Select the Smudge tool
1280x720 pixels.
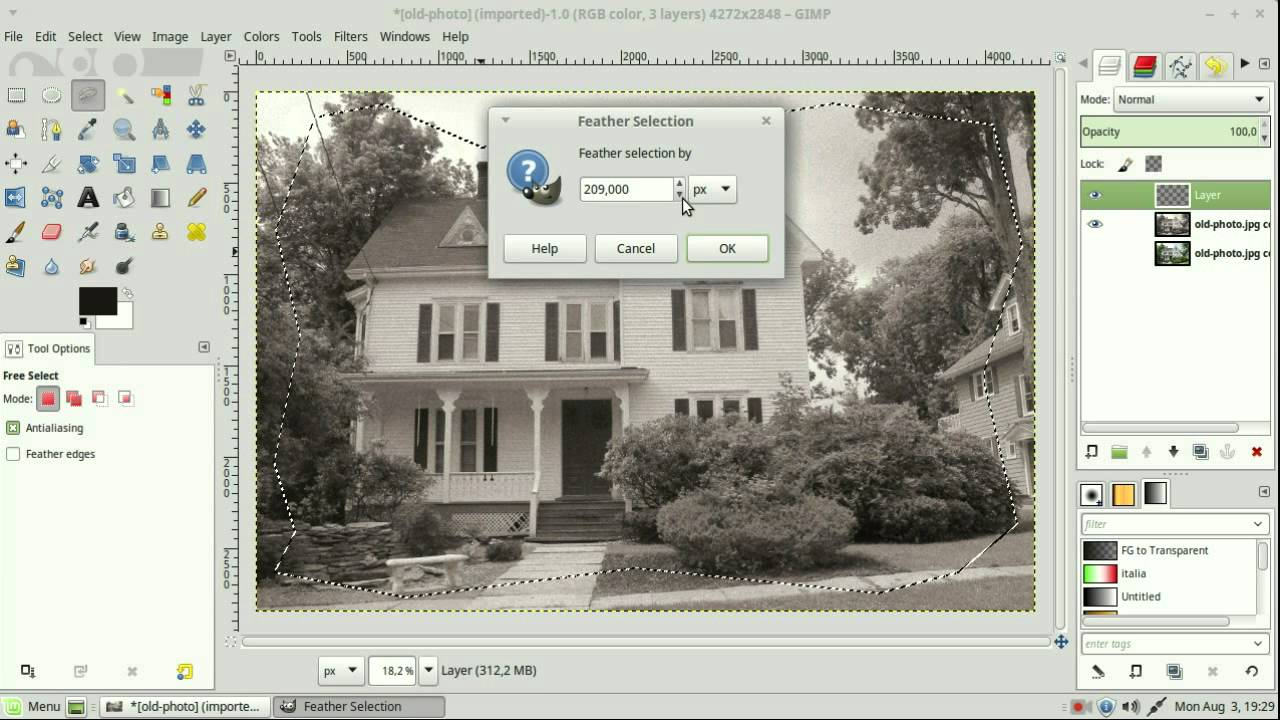88,266
